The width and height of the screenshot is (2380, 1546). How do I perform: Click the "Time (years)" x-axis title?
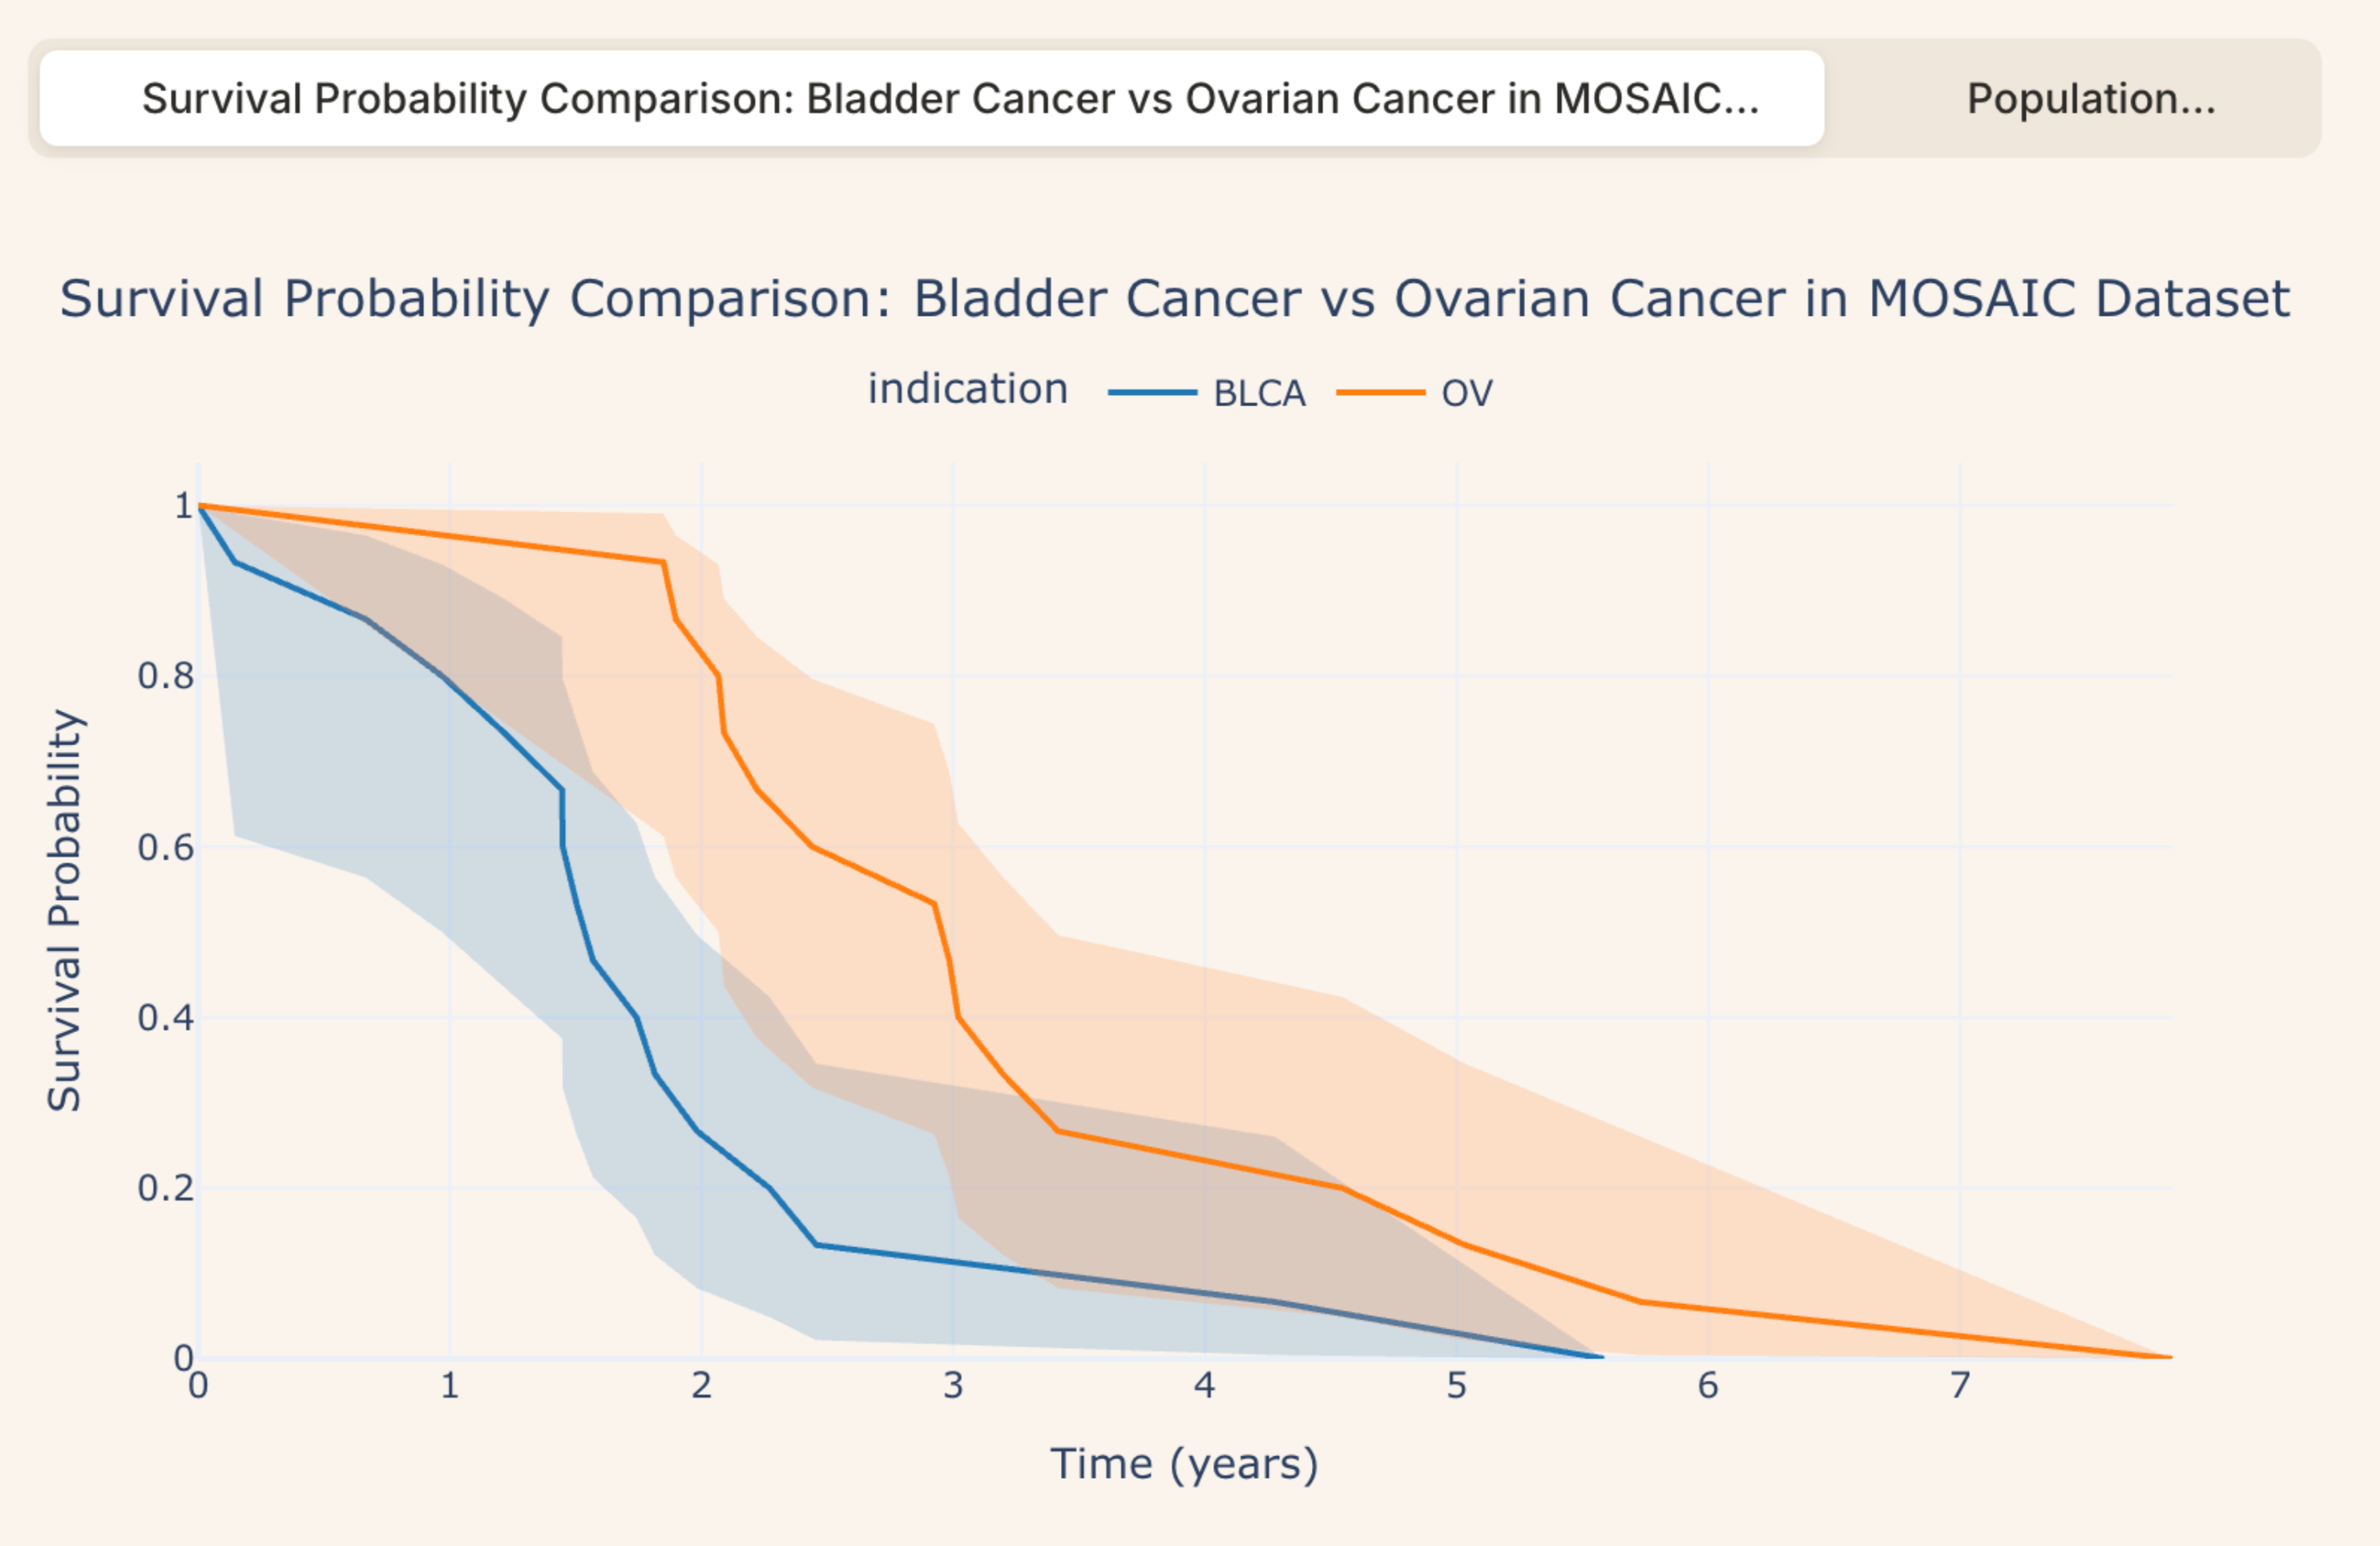click(1184, 1464)
